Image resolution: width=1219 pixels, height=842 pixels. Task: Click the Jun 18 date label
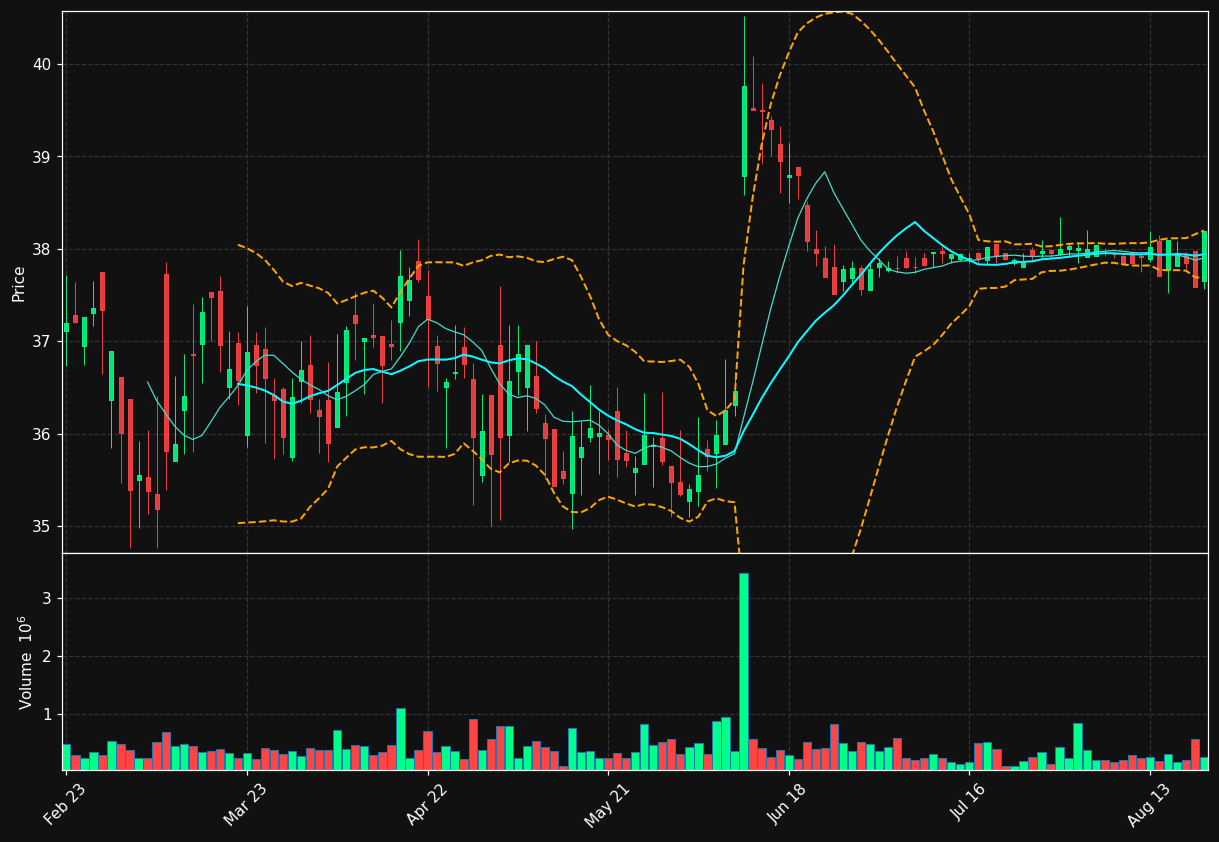tap(787, 802)
